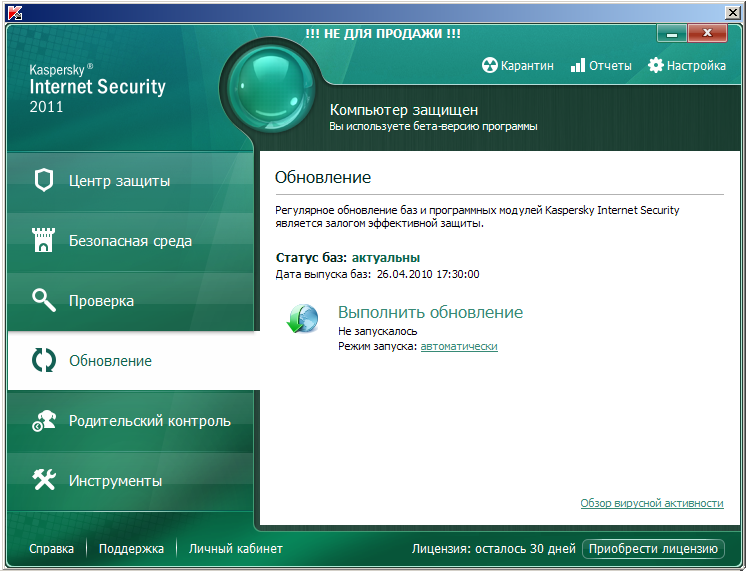Screen dimensions: 747x572
Task: Open the Поддержка support link
Action: [131, 549]
